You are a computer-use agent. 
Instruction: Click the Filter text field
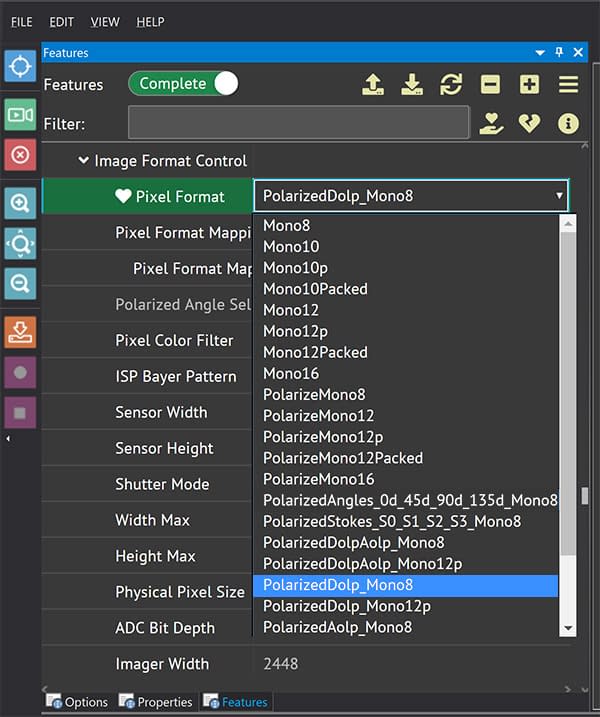[299, 123]
